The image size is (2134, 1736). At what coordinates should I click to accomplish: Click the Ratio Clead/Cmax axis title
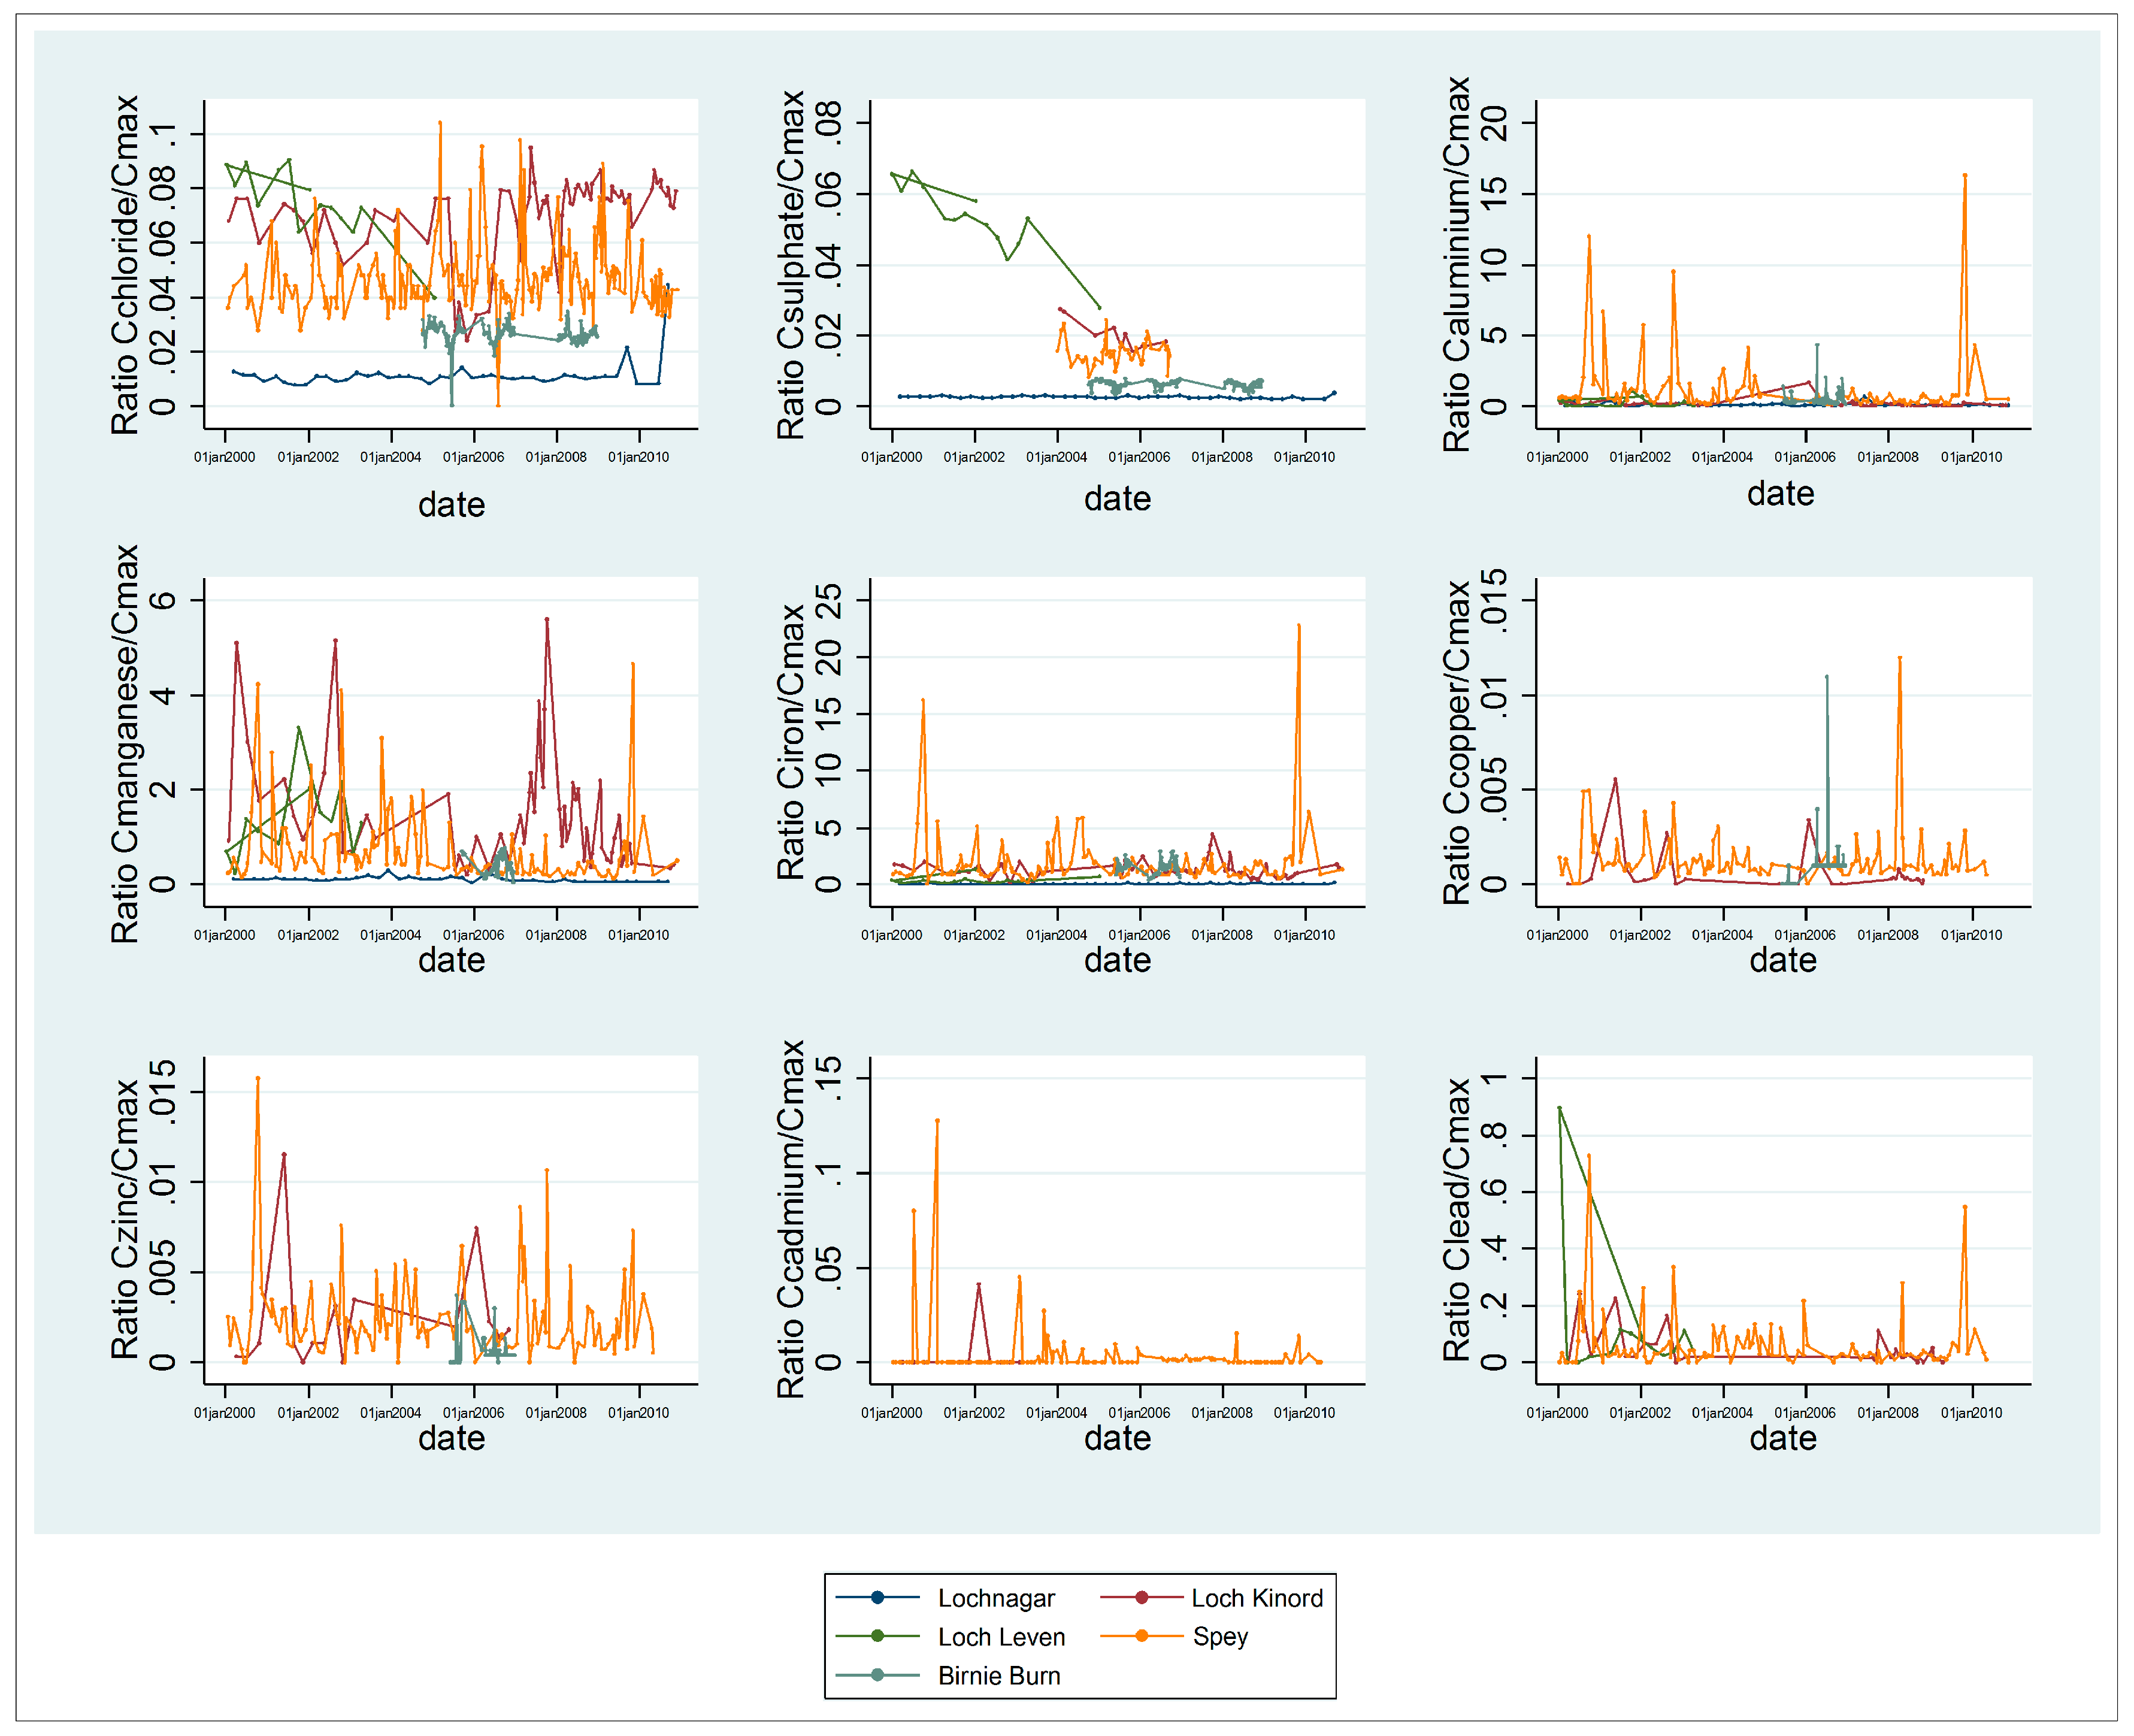click(1457, 1219)
